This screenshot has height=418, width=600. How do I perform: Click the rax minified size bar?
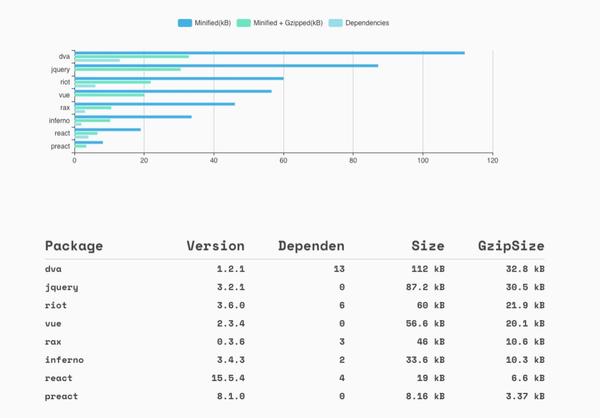155,104
